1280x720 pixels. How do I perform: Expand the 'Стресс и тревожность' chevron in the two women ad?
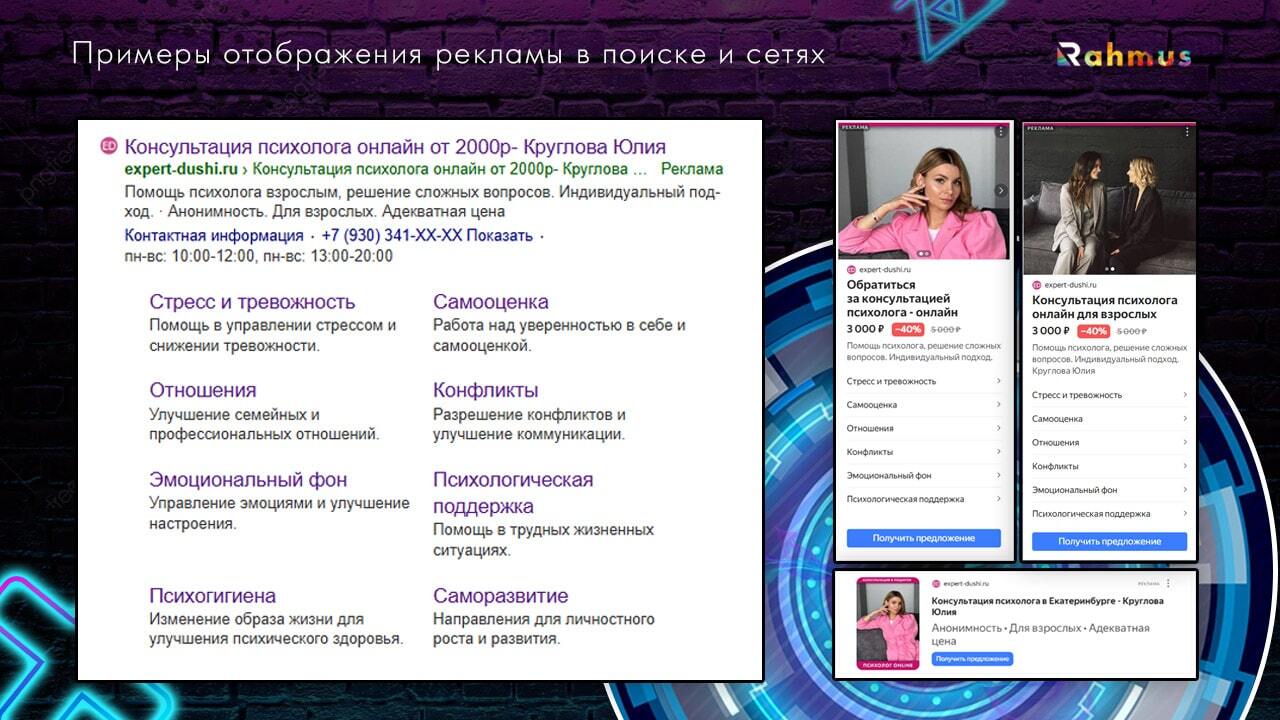click(1185, 395)
